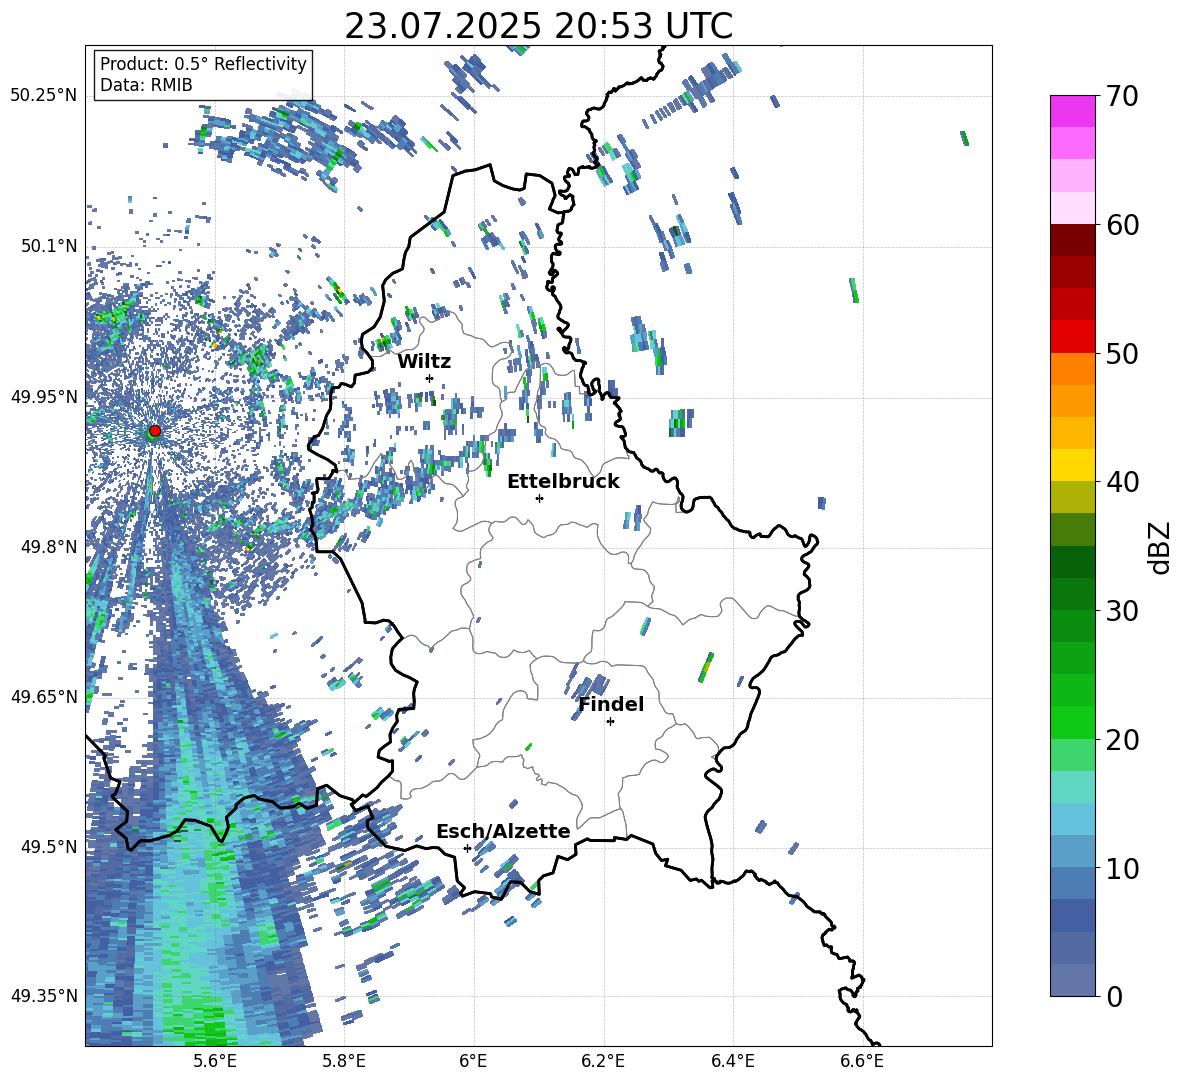Pick the magenta top segment of the colorbar
The image size is (1184, 1081).
click(1072, 111)
